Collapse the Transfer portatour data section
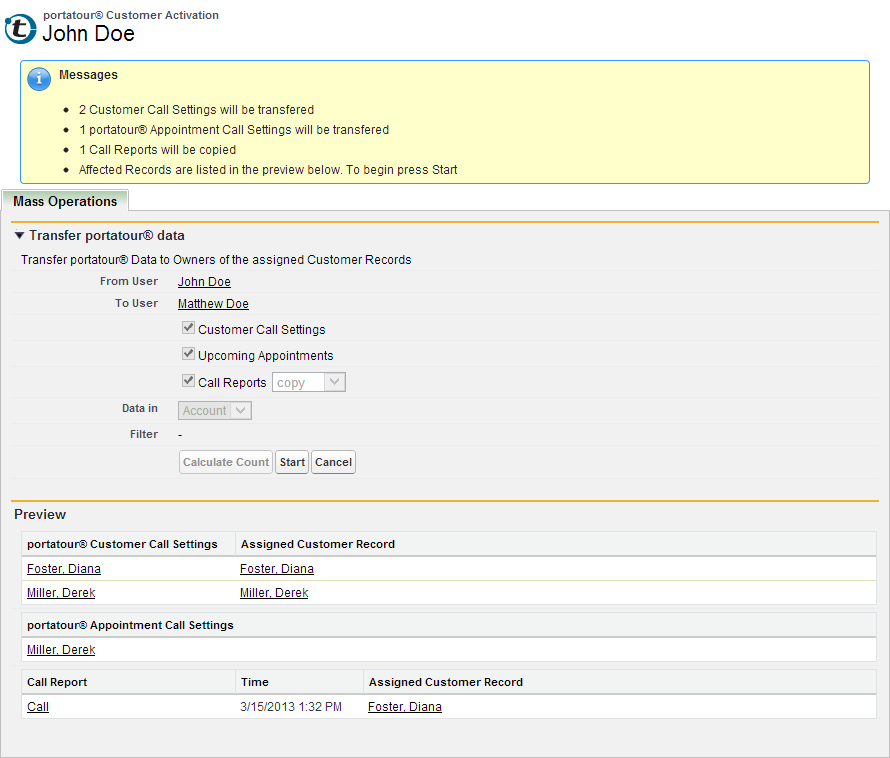Screen dimensions: 890x758 pyautogui.click(x=20, y=236)
